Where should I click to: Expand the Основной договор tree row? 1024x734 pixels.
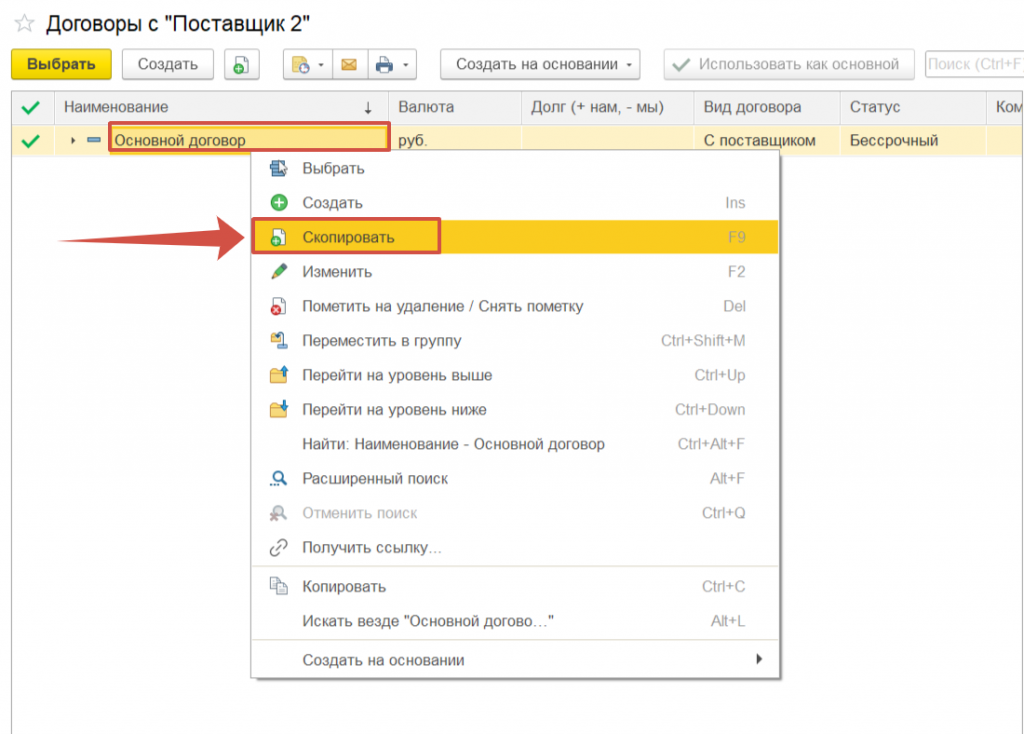point(73,141)
